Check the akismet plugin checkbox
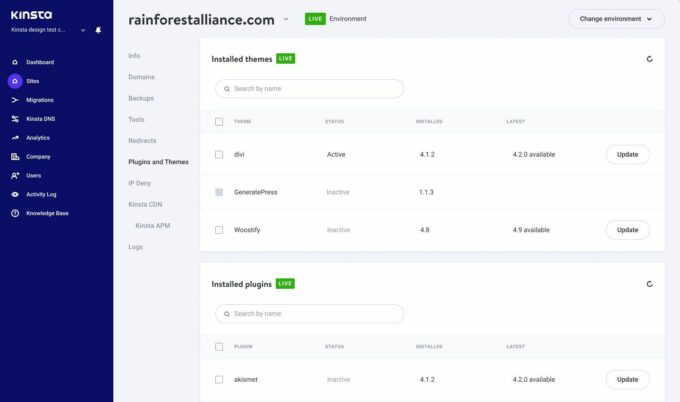This screenshot has width=680, height=402. [219, 379]
